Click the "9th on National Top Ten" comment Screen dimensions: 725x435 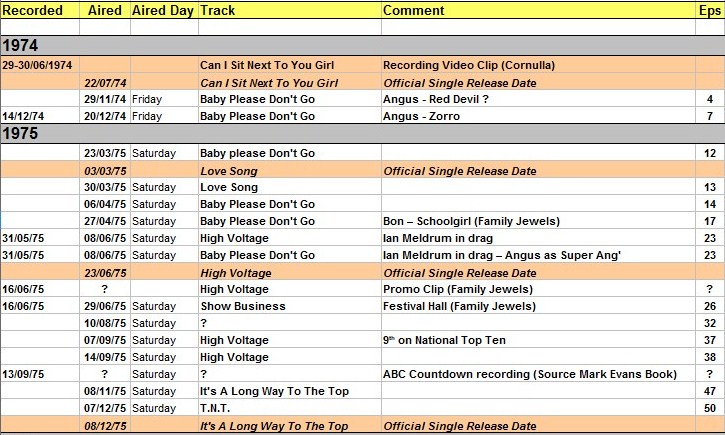tap(444, 340)
